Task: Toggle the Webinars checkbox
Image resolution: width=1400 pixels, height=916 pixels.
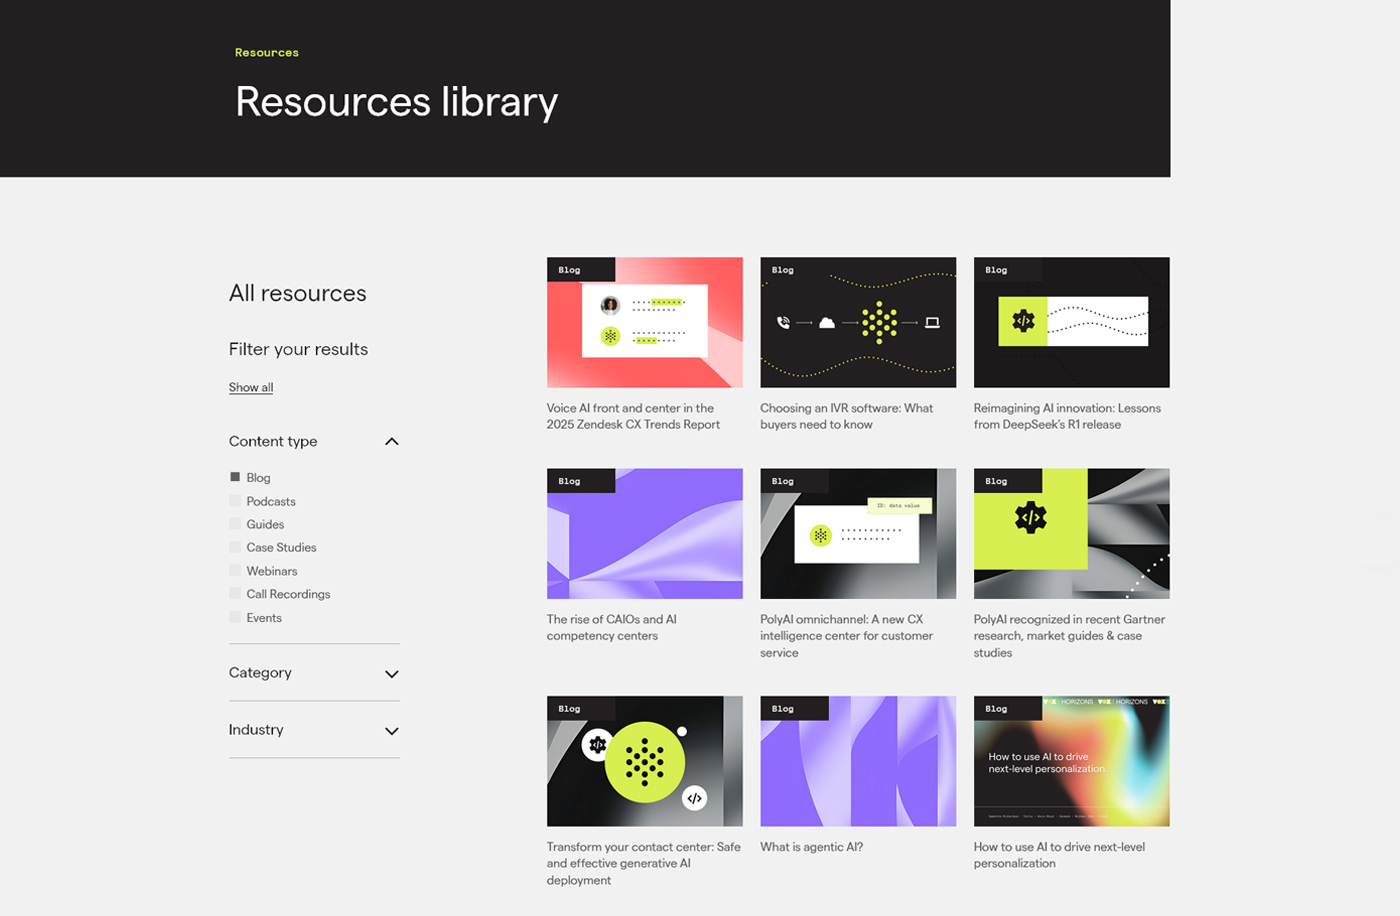Action: pos(235,571)
